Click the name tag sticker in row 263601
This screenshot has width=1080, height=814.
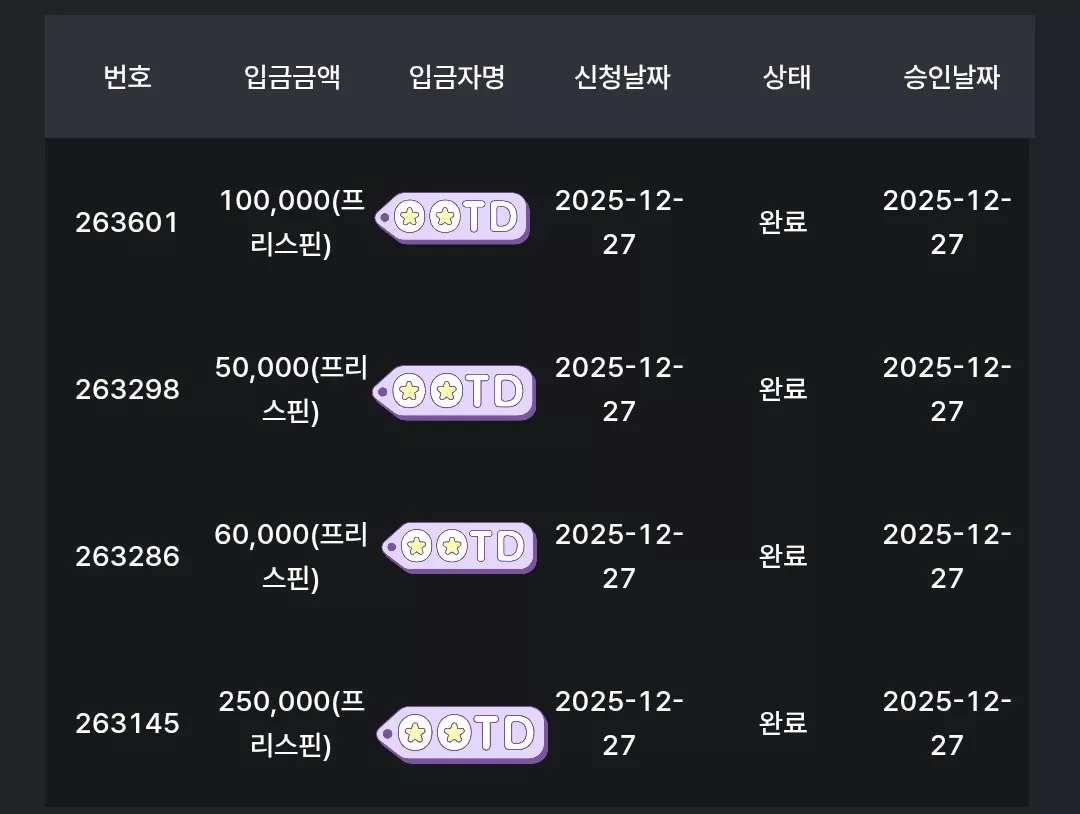(x=453, y=218)
